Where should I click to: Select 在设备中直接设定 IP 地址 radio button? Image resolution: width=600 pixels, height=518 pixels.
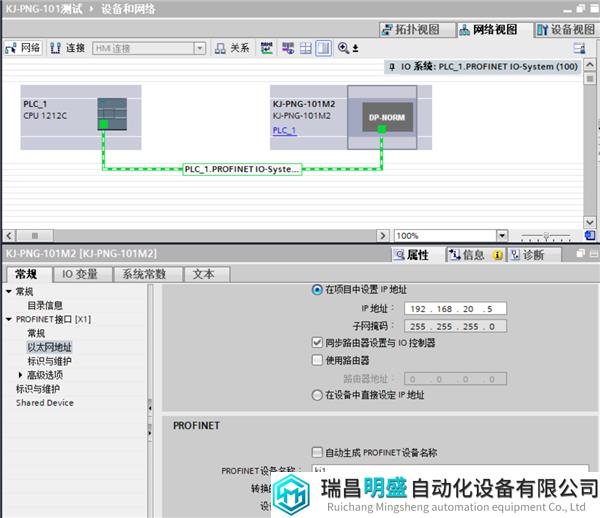point(317,395)
